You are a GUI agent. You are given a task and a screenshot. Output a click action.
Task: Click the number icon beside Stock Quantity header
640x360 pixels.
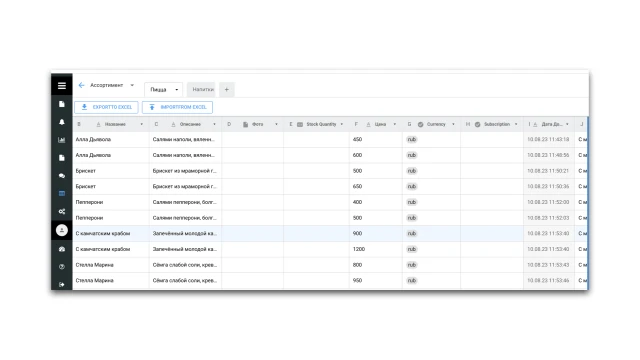[x=300, y=124]
